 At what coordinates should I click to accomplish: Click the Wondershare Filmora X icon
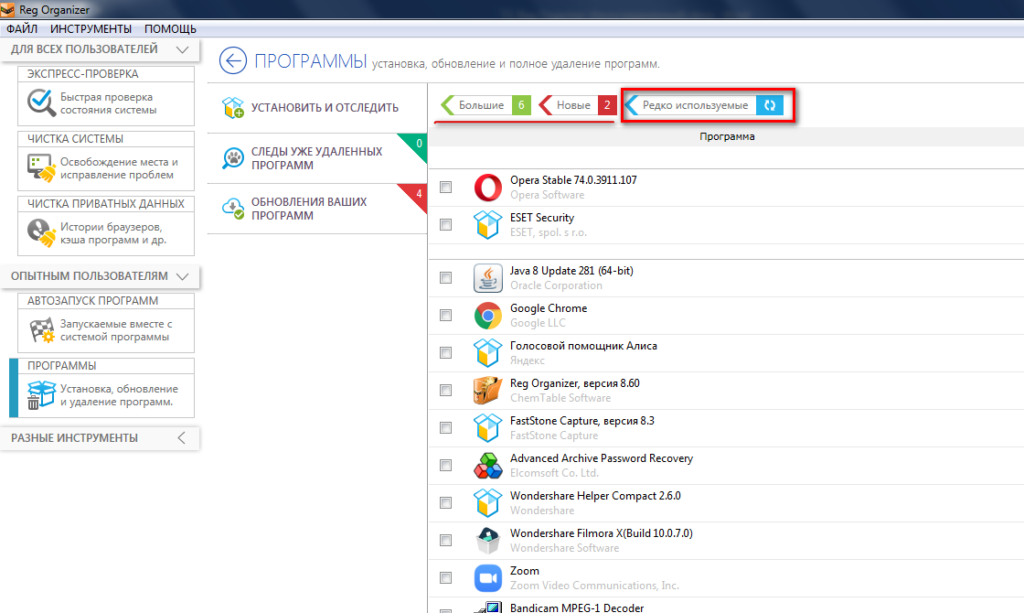coord(487,540)
